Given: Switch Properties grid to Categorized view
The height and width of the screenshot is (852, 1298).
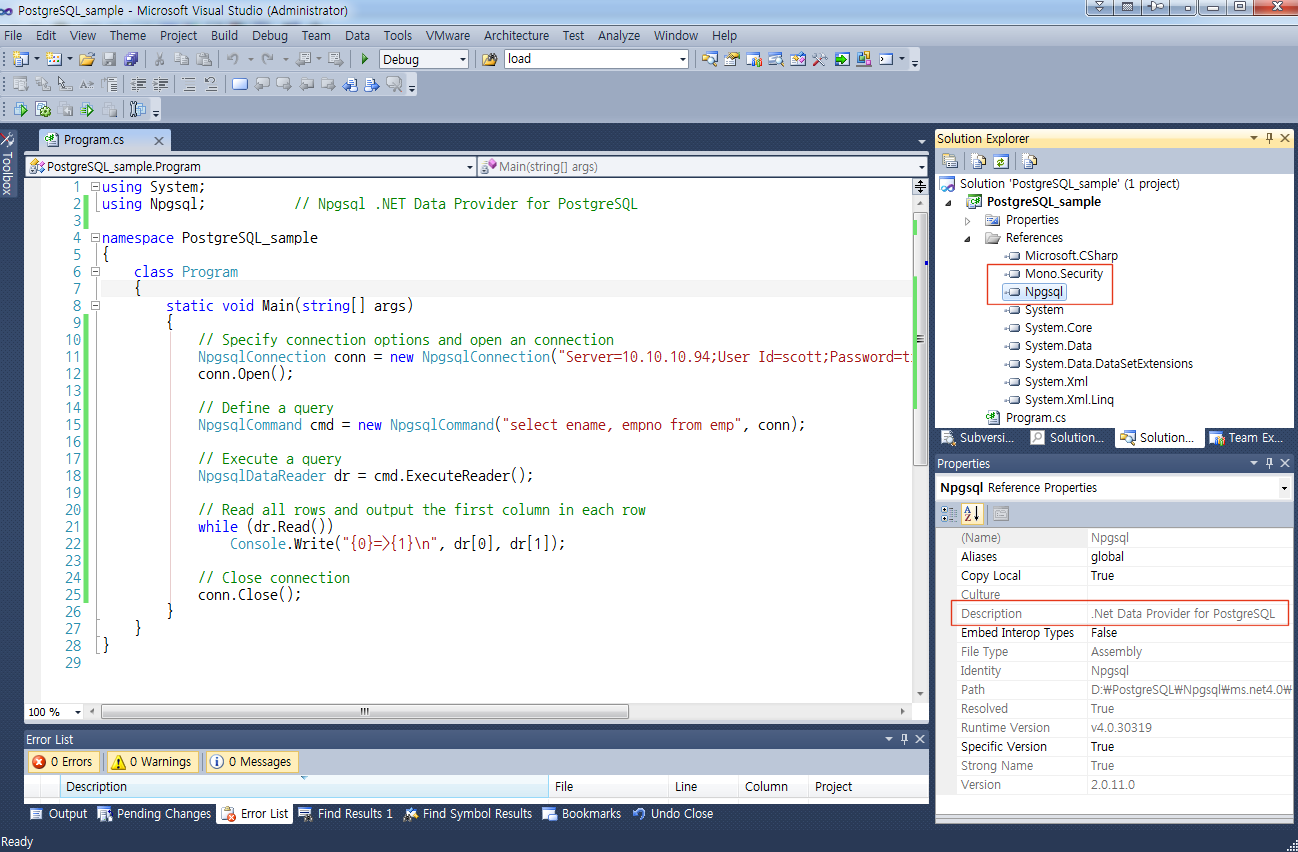Looking at the screenshot, I should [949, 514].
